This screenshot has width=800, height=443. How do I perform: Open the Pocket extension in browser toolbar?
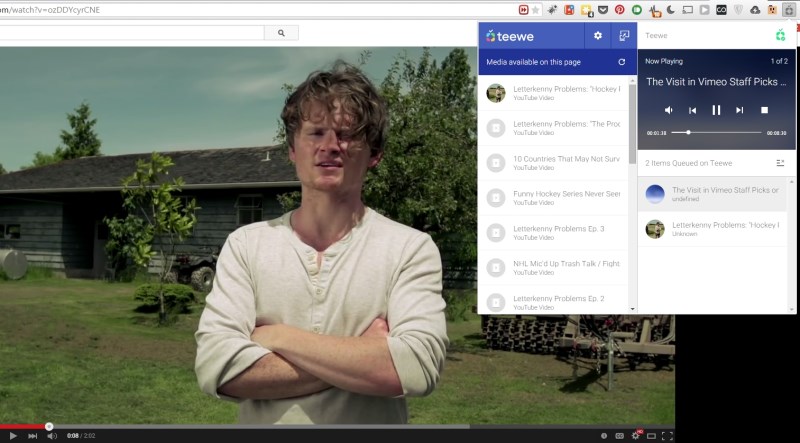click(603, 9)
